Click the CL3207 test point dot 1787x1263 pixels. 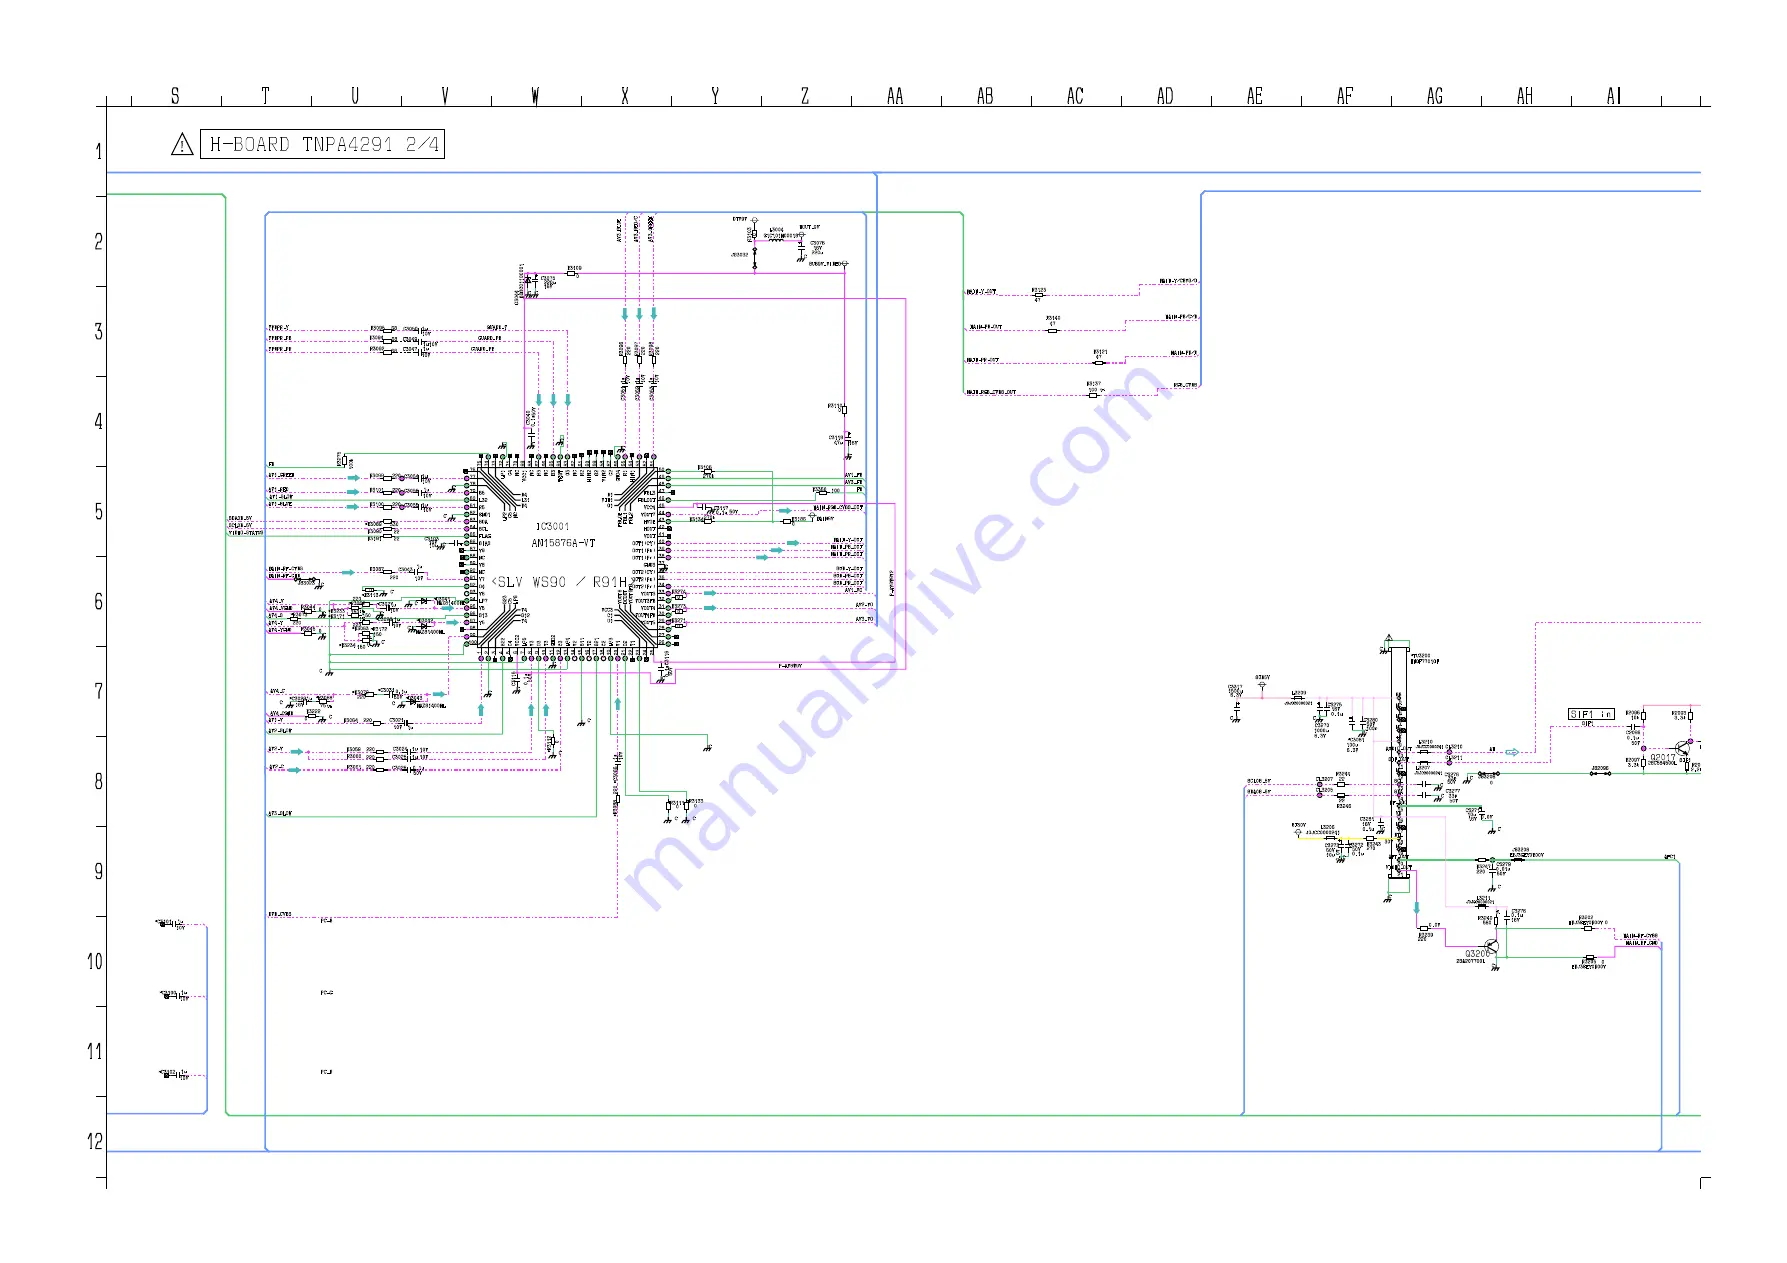[1320, 784]
